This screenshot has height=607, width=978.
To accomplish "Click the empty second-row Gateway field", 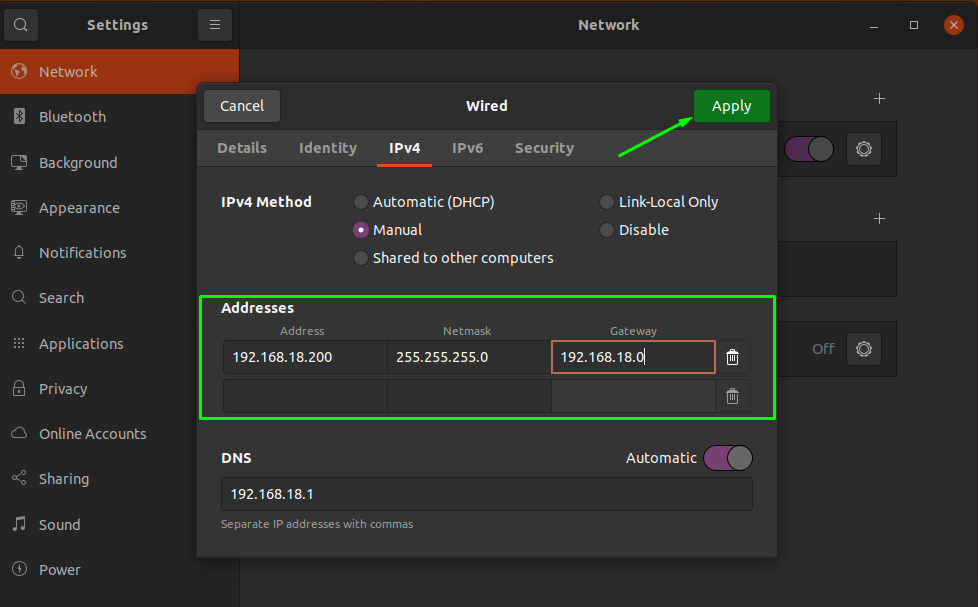I will point(633,396).
